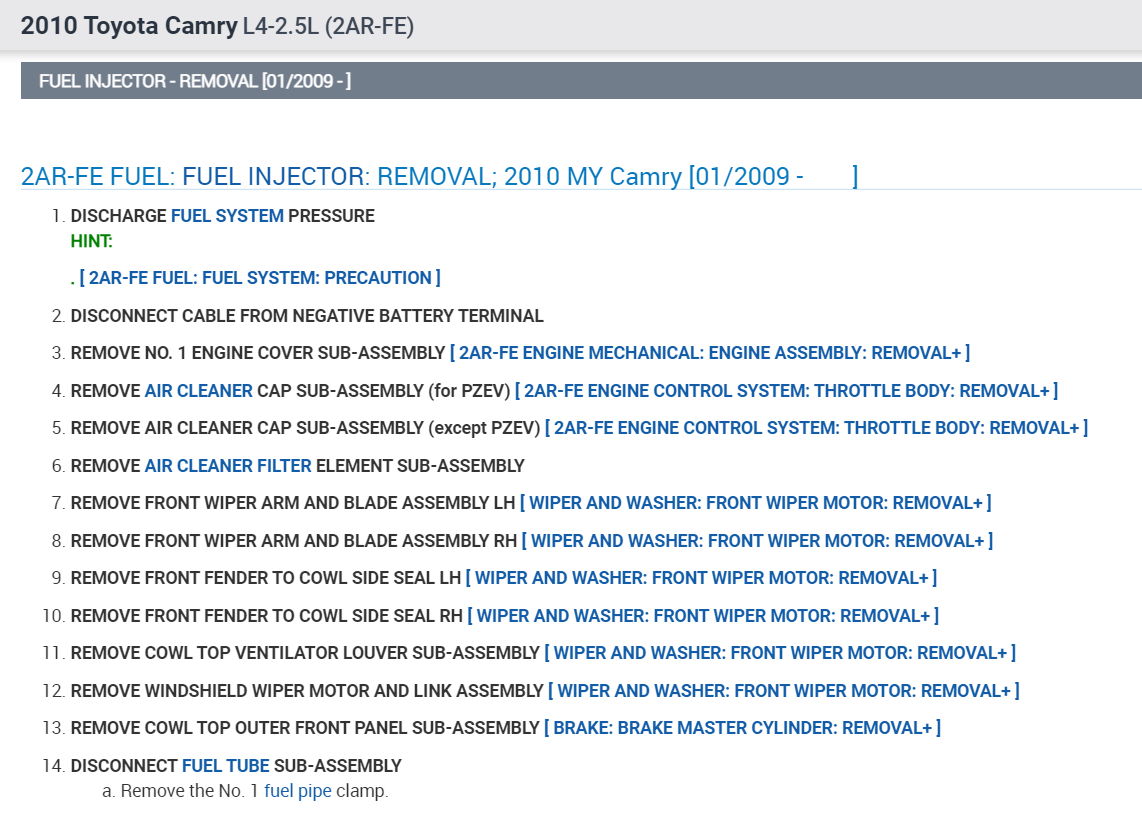The image size is (1142, 827).
Task: Open ENGINE ASSEMBLY: REMOVAL link in step 3
Action: tap(710, 353)
